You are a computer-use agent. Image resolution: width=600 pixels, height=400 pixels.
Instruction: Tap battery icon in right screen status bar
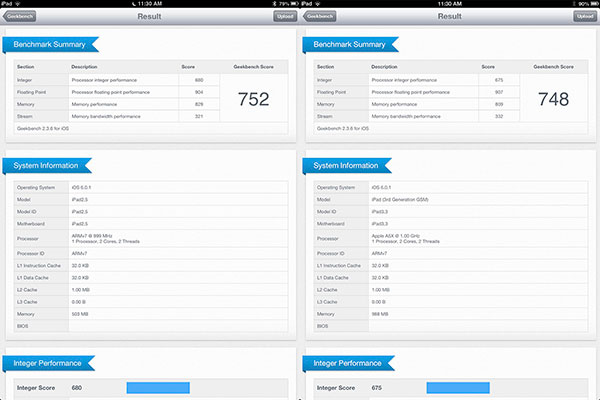click(594, 3)
